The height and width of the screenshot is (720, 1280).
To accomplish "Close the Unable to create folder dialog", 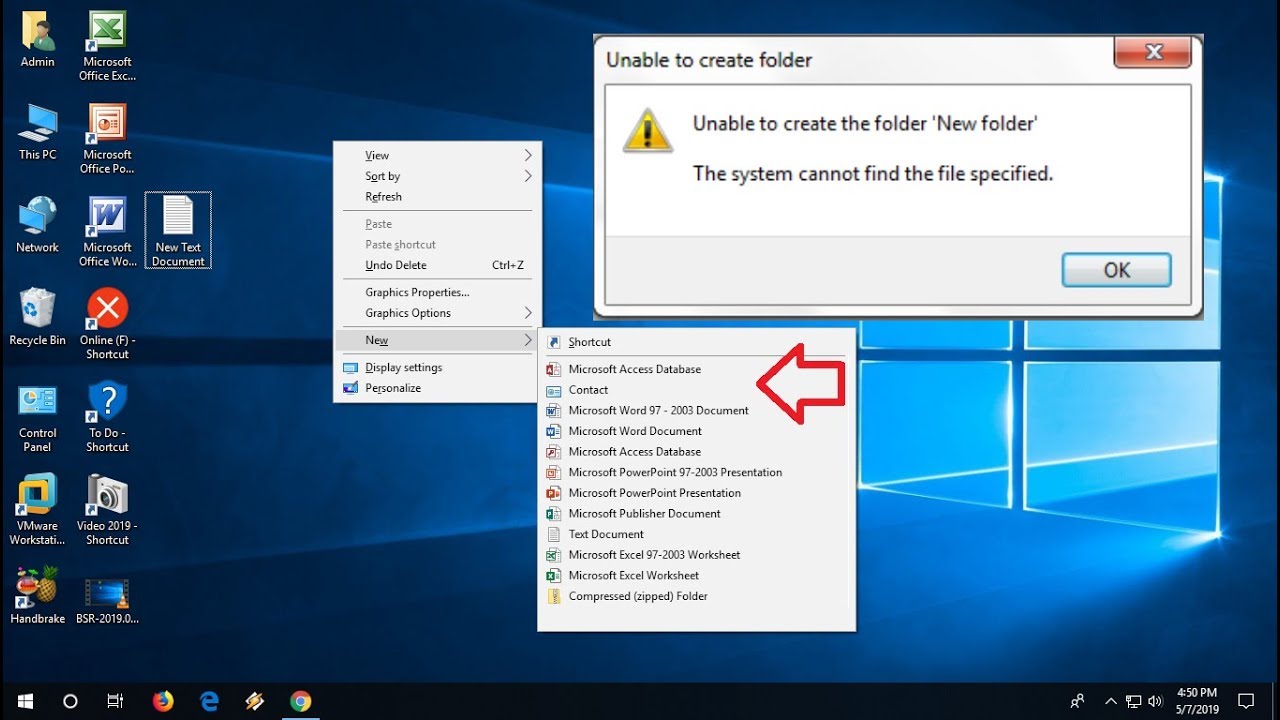I will point(1153,53).
